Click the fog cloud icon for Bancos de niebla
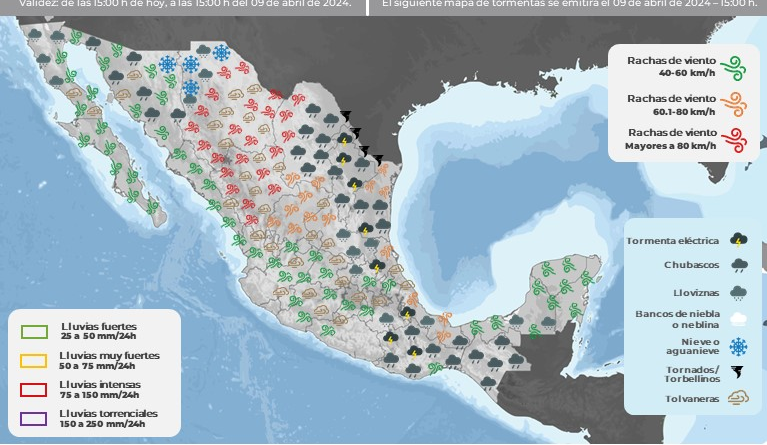 [739, 319]
